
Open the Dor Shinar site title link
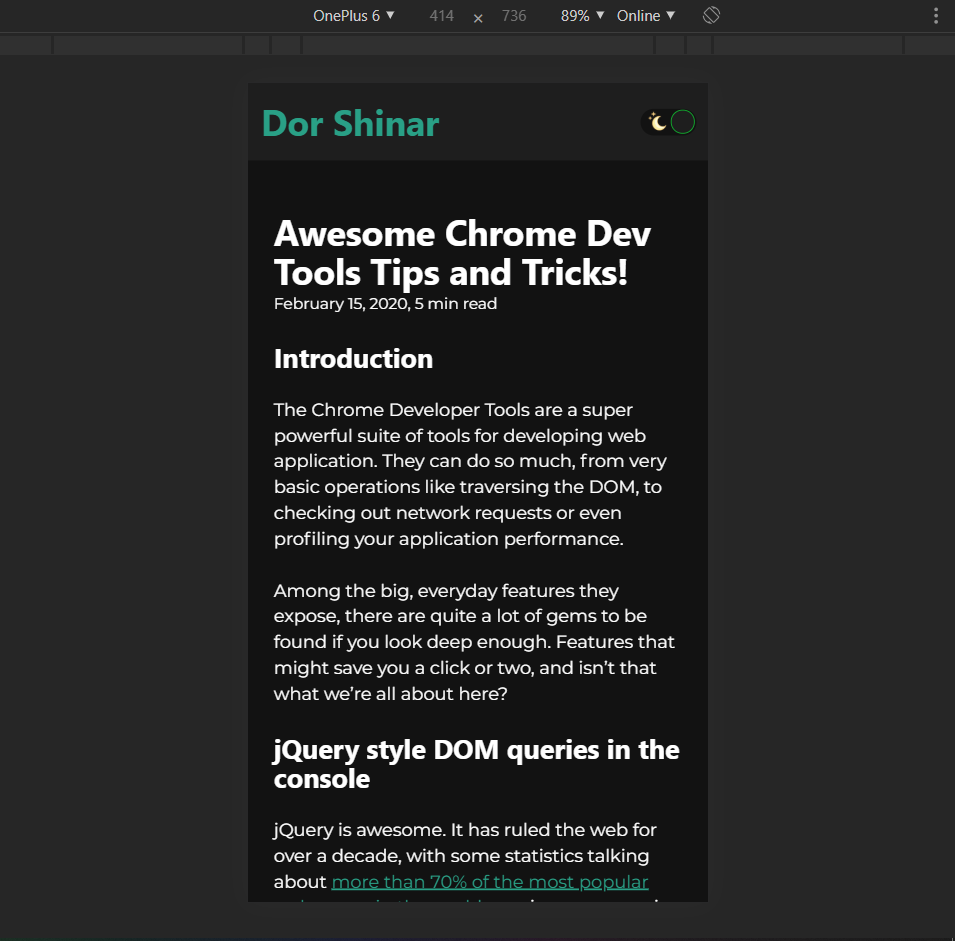(350, 124)
